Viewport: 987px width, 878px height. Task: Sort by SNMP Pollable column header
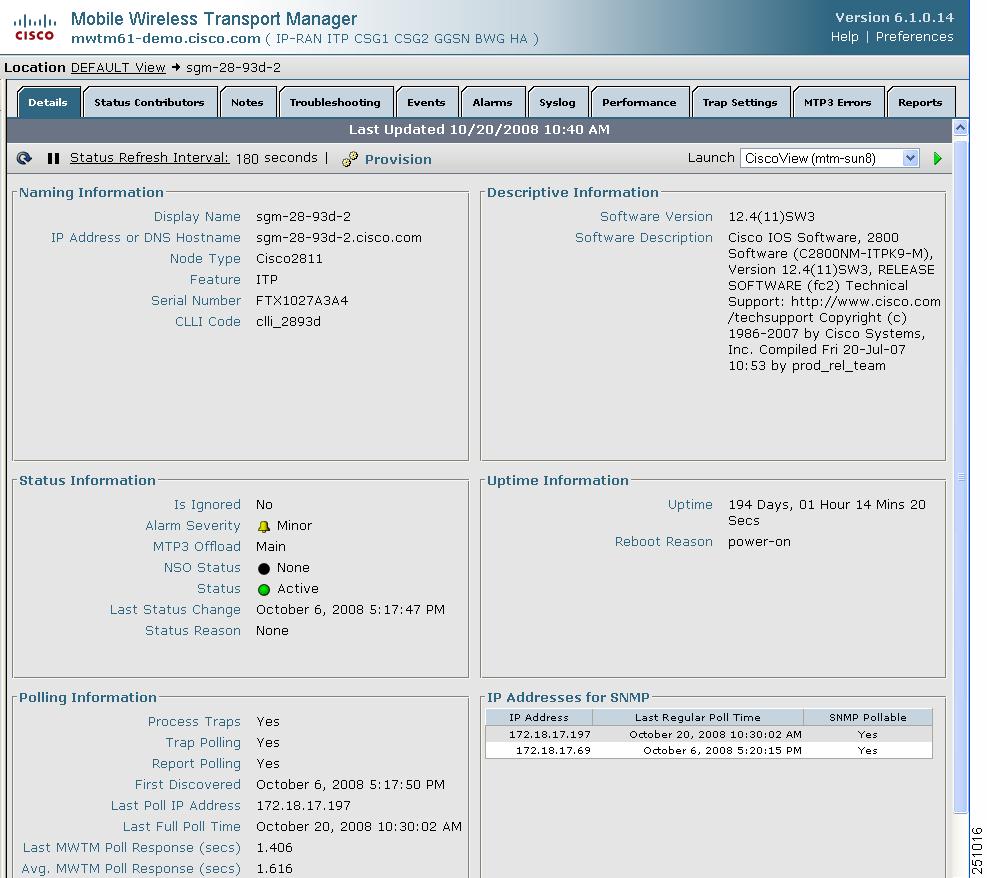point(867,717)
